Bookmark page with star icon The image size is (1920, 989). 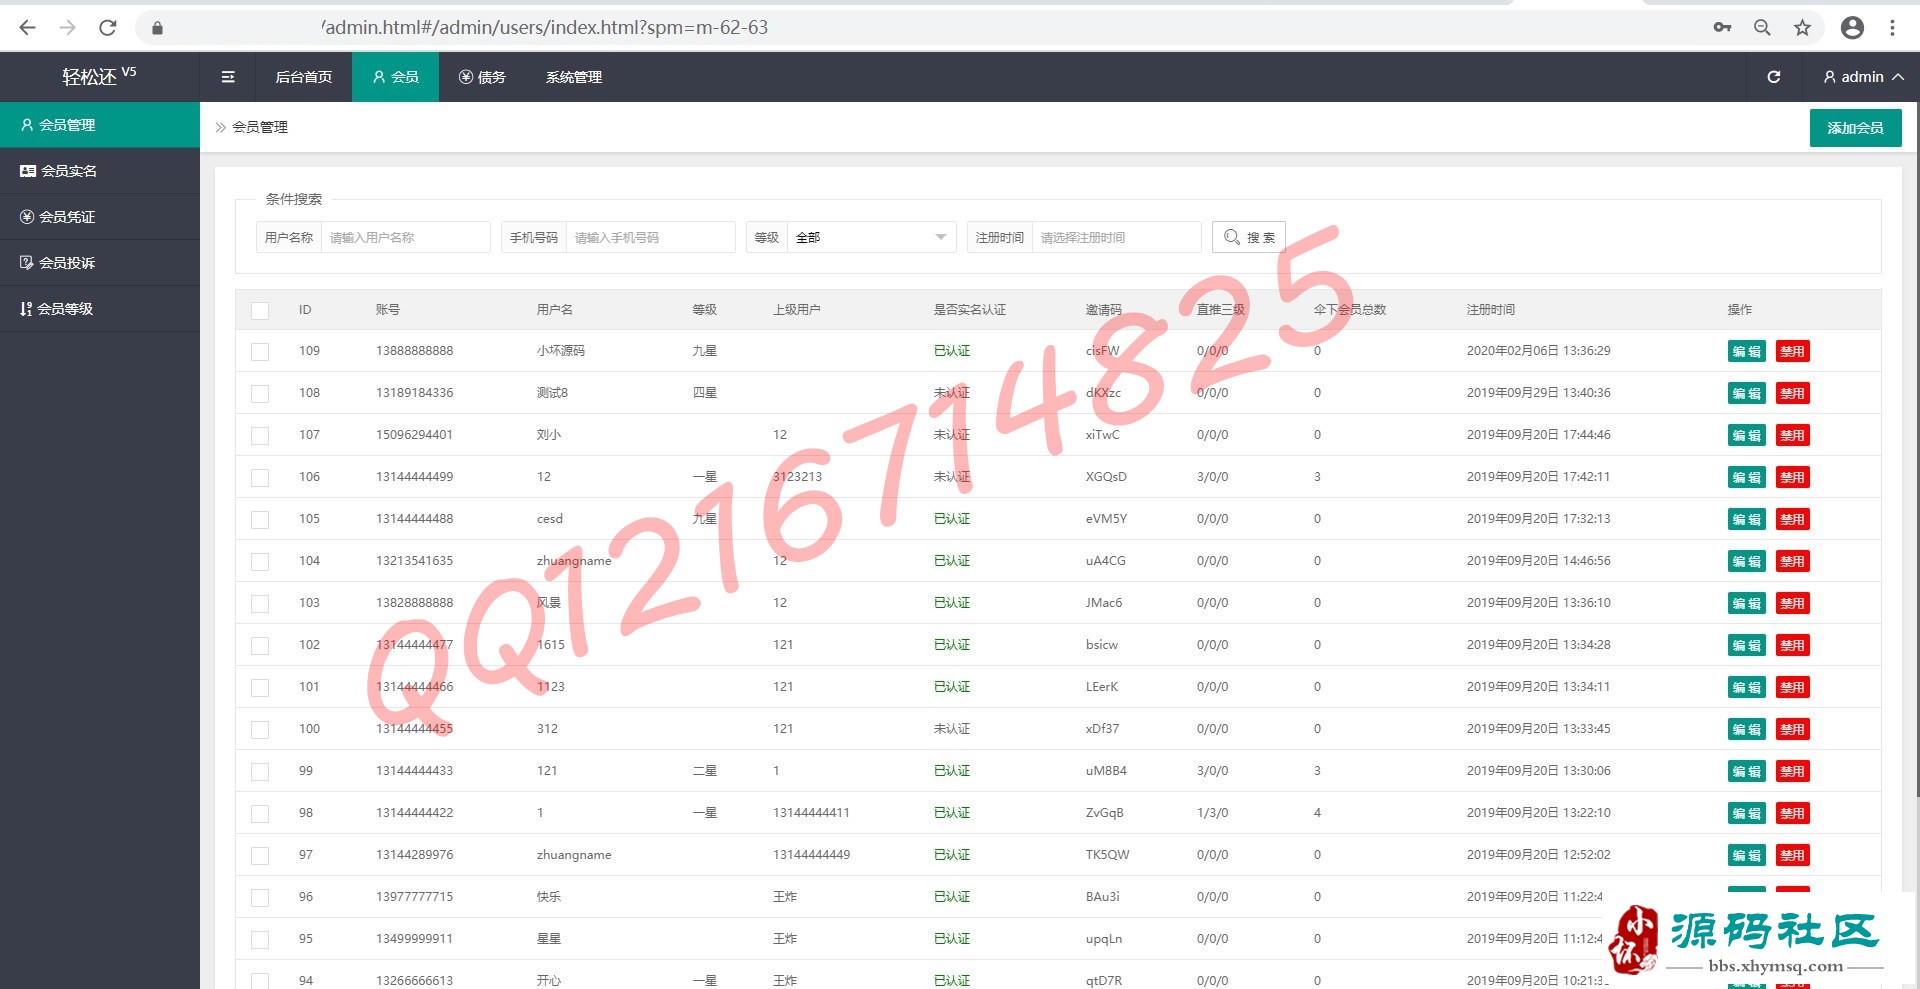click(1802, 28)
